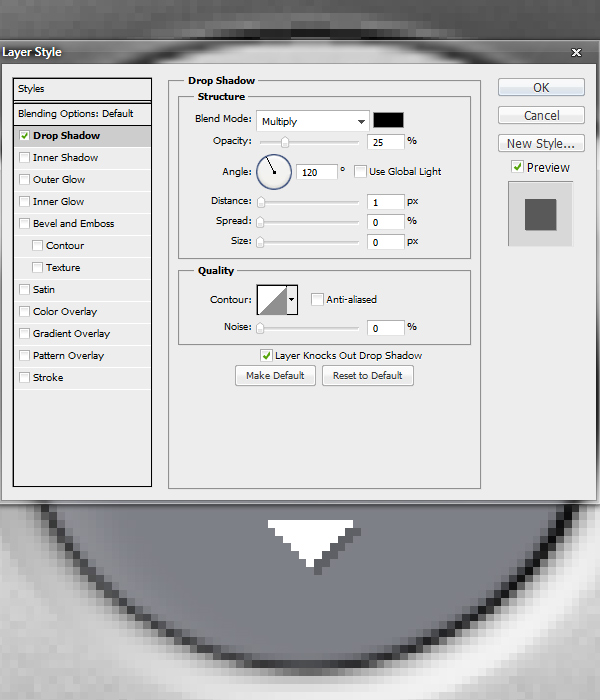Image resolution: width=600 pixels, height=700 pixels.
Task: Enable the Bevel and Emboss checkbox
Action: coord(24,223)
